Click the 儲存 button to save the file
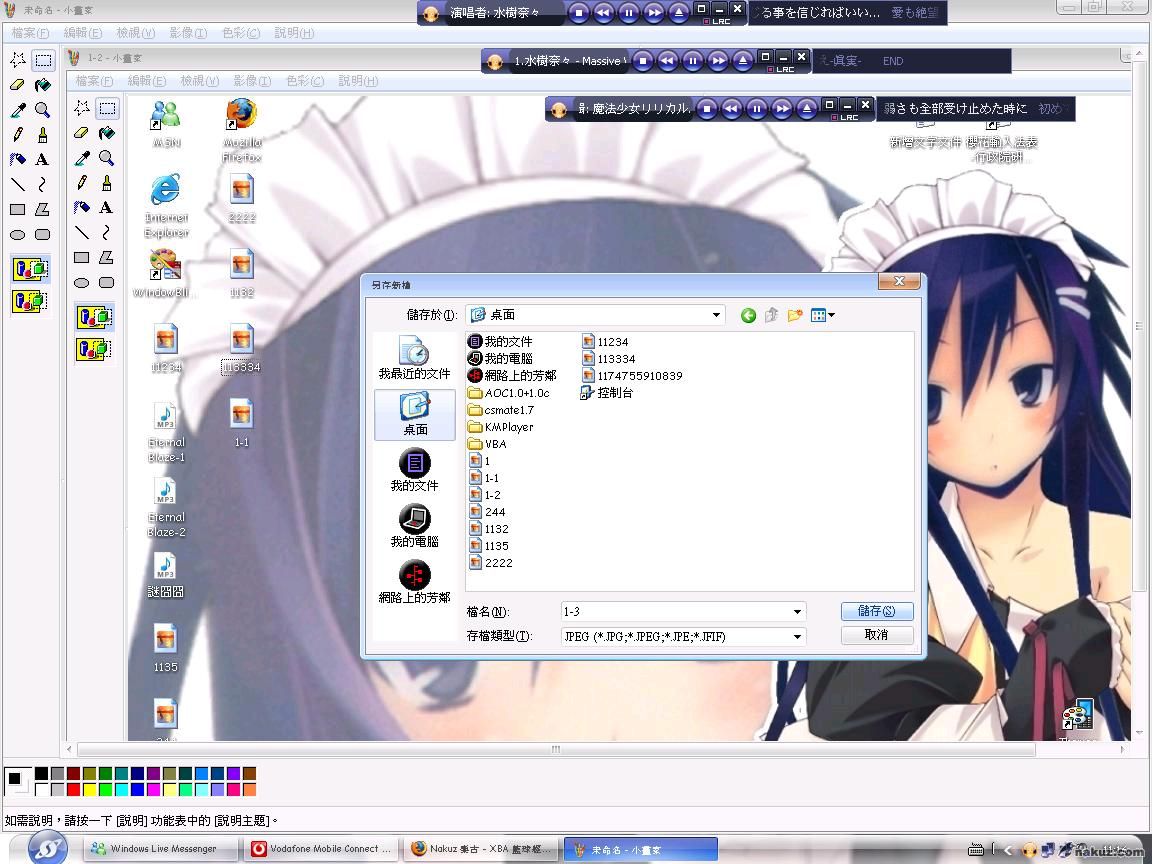Screen dimensions: 1152x864 (x=877, y=611)
